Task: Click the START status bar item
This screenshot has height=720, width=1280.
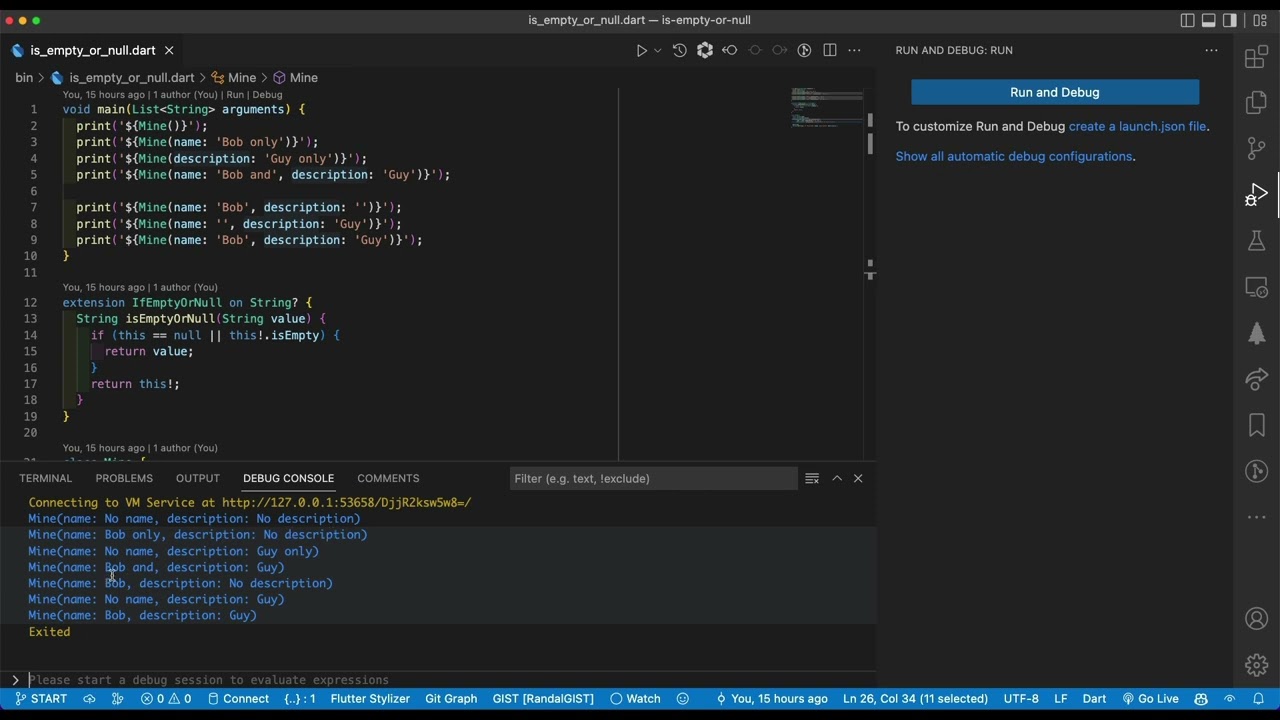Action: [41, 699]
